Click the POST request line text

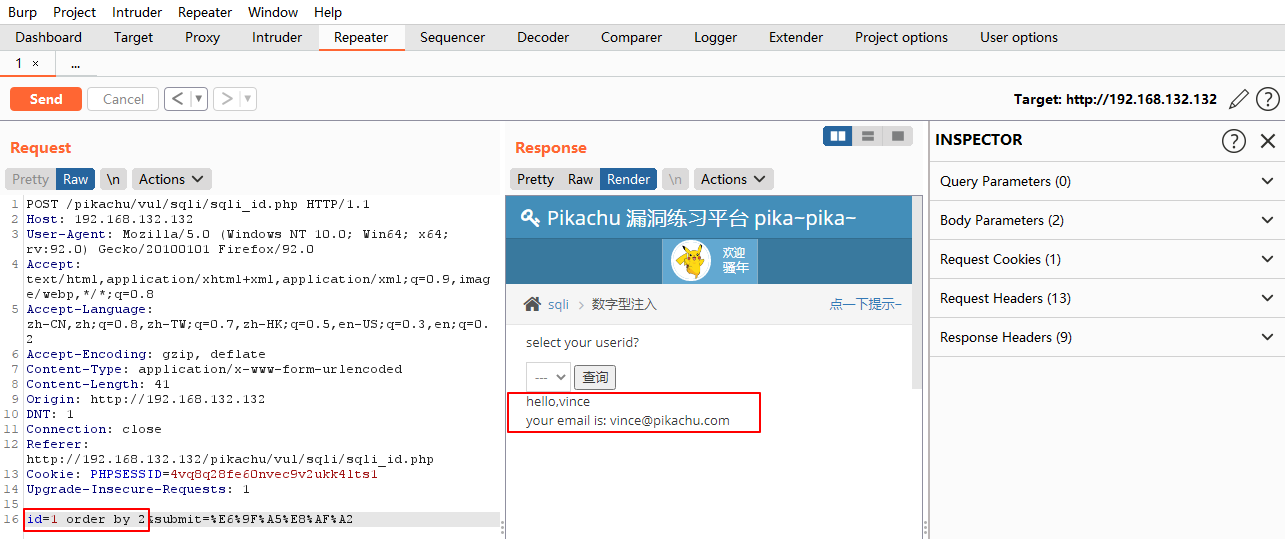click(x=198, y=204)
